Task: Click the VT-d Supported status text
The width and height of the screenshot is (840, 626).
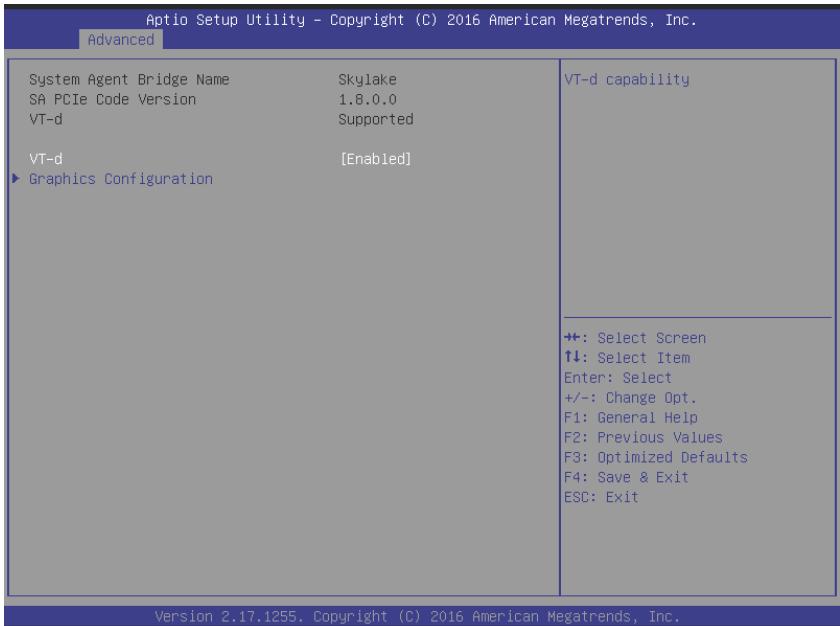Action: (376, 119)
